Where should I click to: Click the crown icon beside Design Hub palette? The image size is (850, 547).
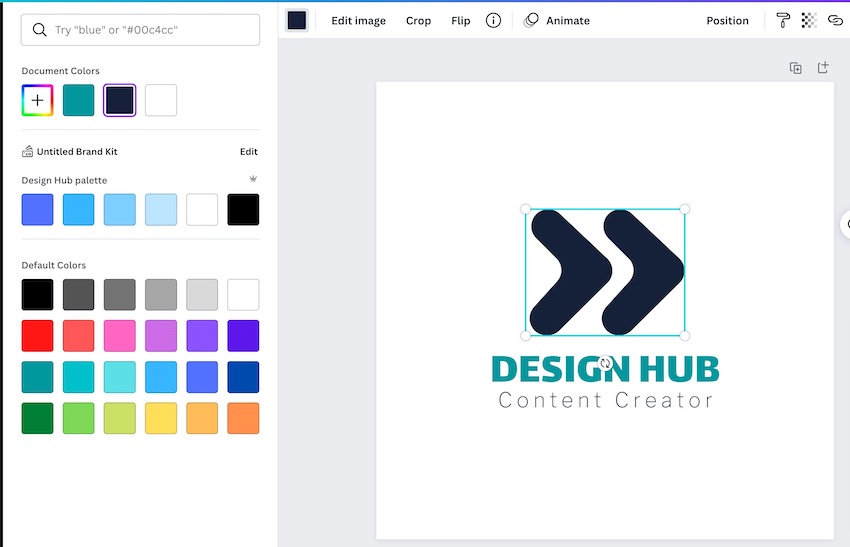click(x=253, y=179)
